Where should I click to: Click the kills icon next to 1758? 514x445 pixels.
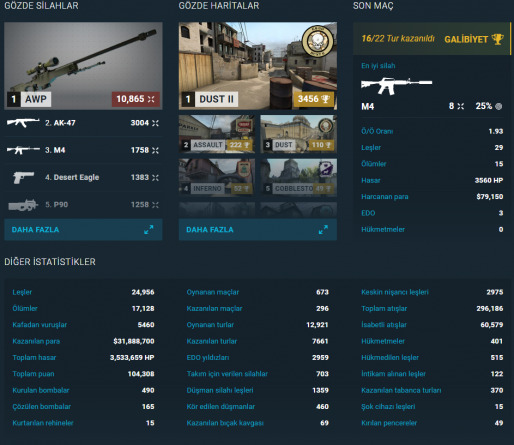[x=155, y=150]
